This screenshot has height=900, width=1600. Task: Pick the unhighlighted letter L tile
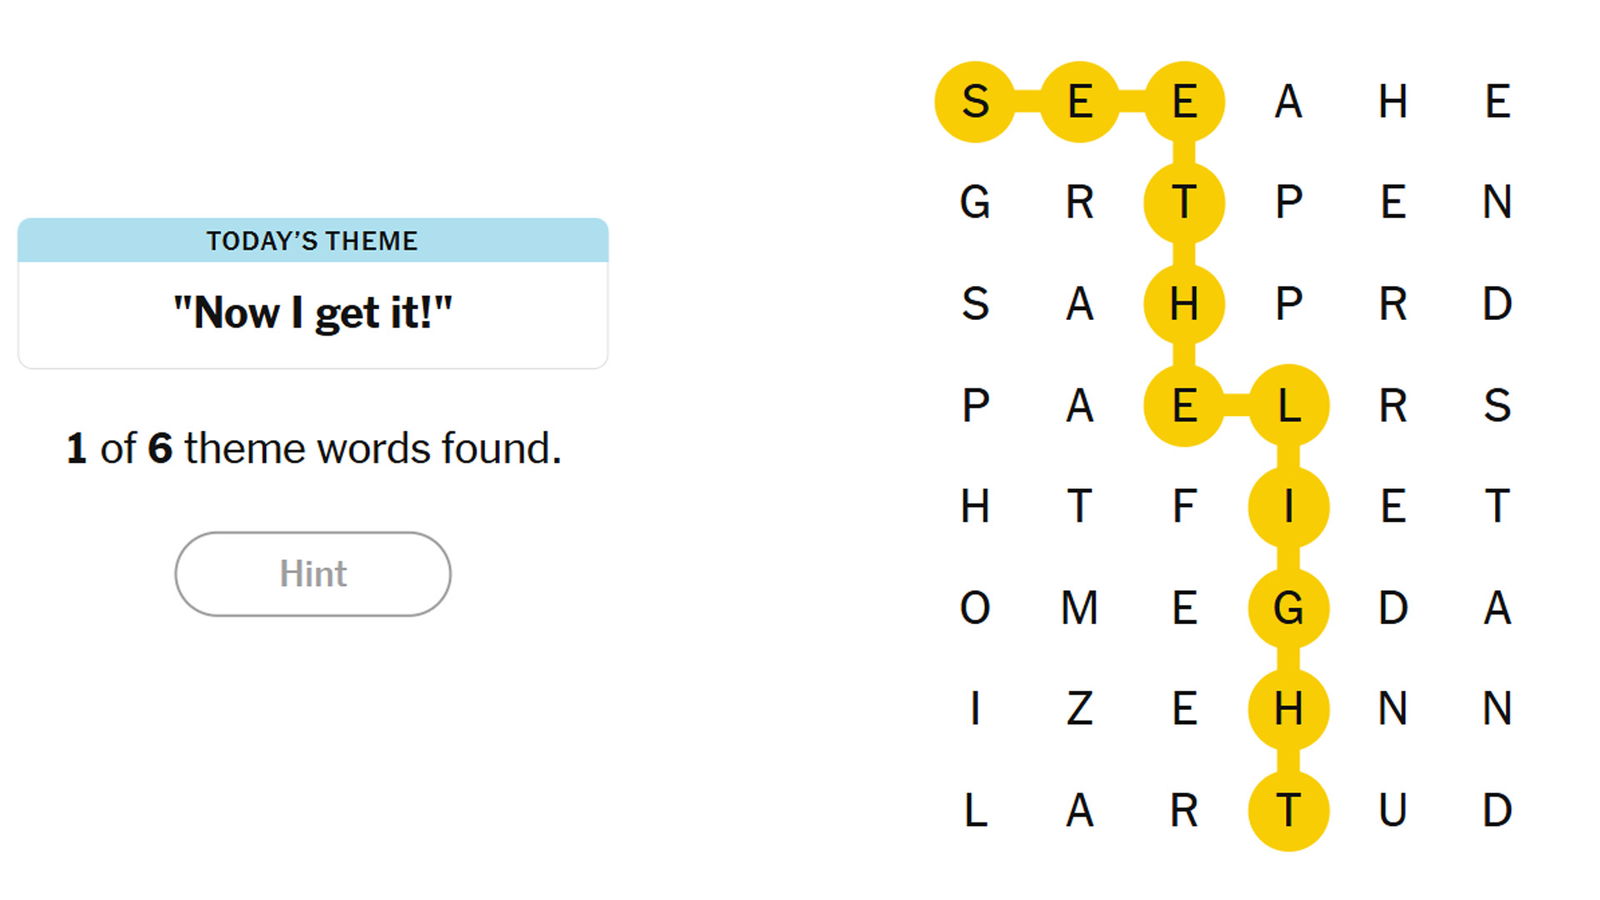point(975,810)
